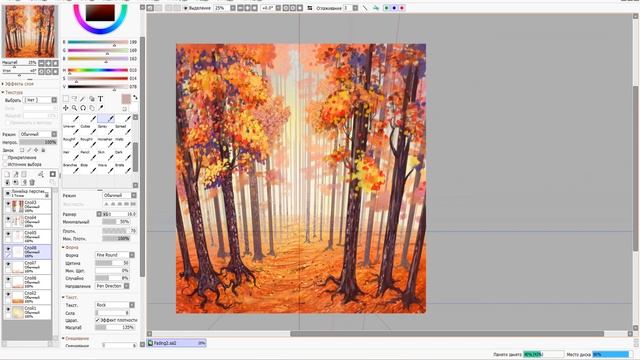Screen dimensions: 640x360
Task: Click the flip canvas horizontally icon in top toolbar
Action: (x=310, y=8)
